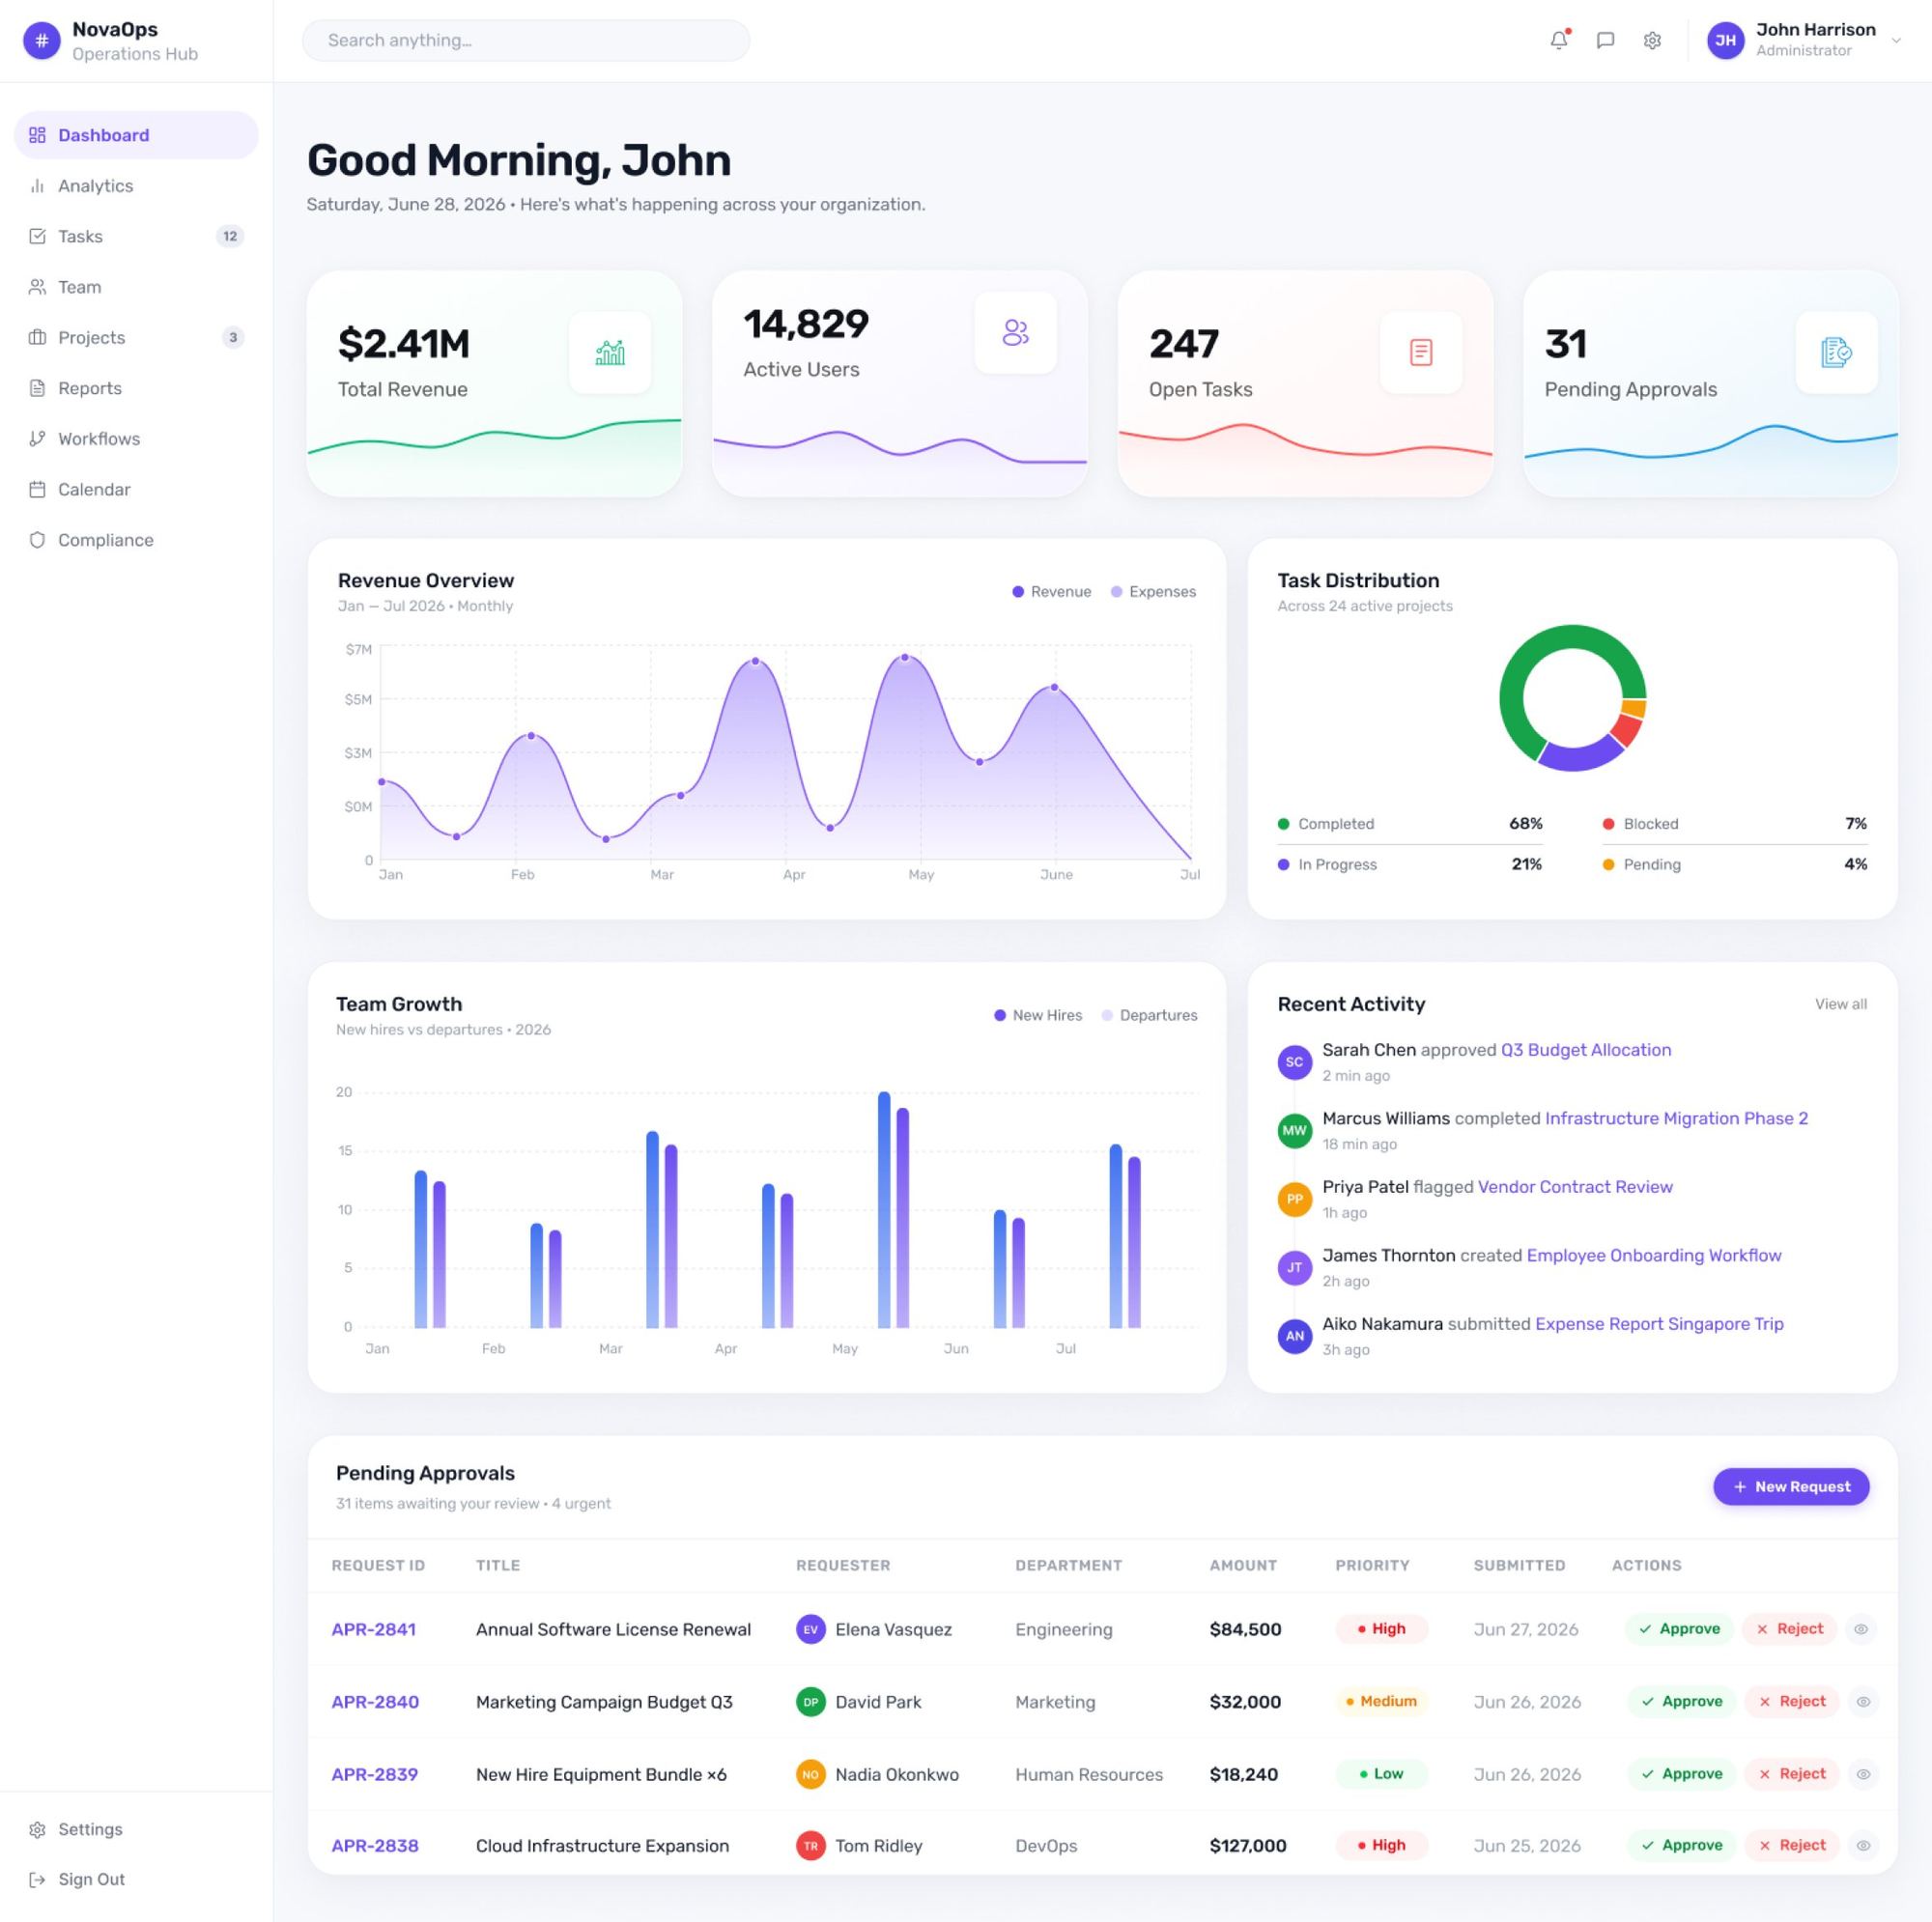1932x1922 pixels.
Task: Approve the Cloud Infrastructure Expansion request
Action: (1681, 1846)
